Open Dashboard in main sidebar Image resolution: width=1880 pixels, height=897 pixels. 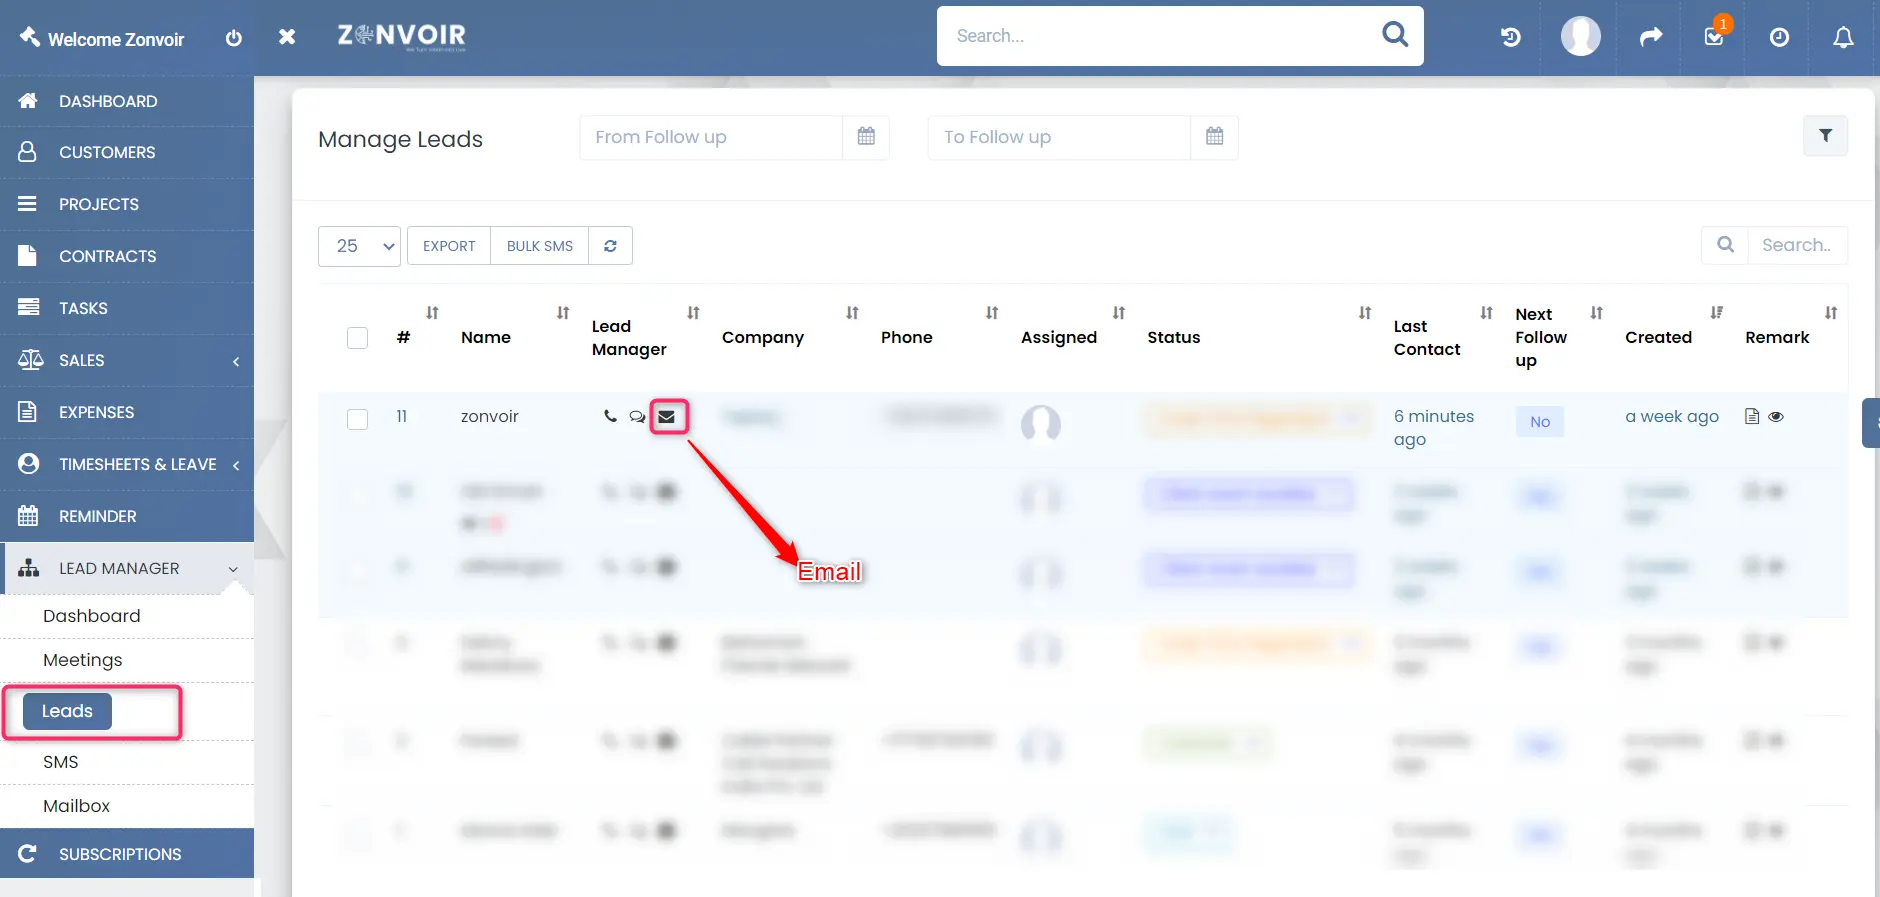(x=127, y=101)
